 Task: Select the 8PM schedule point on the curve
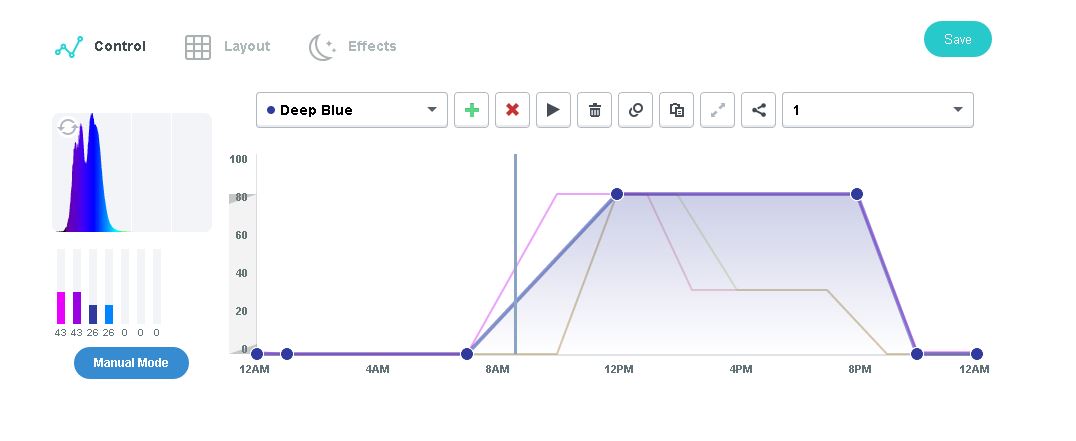pos(856,194)
